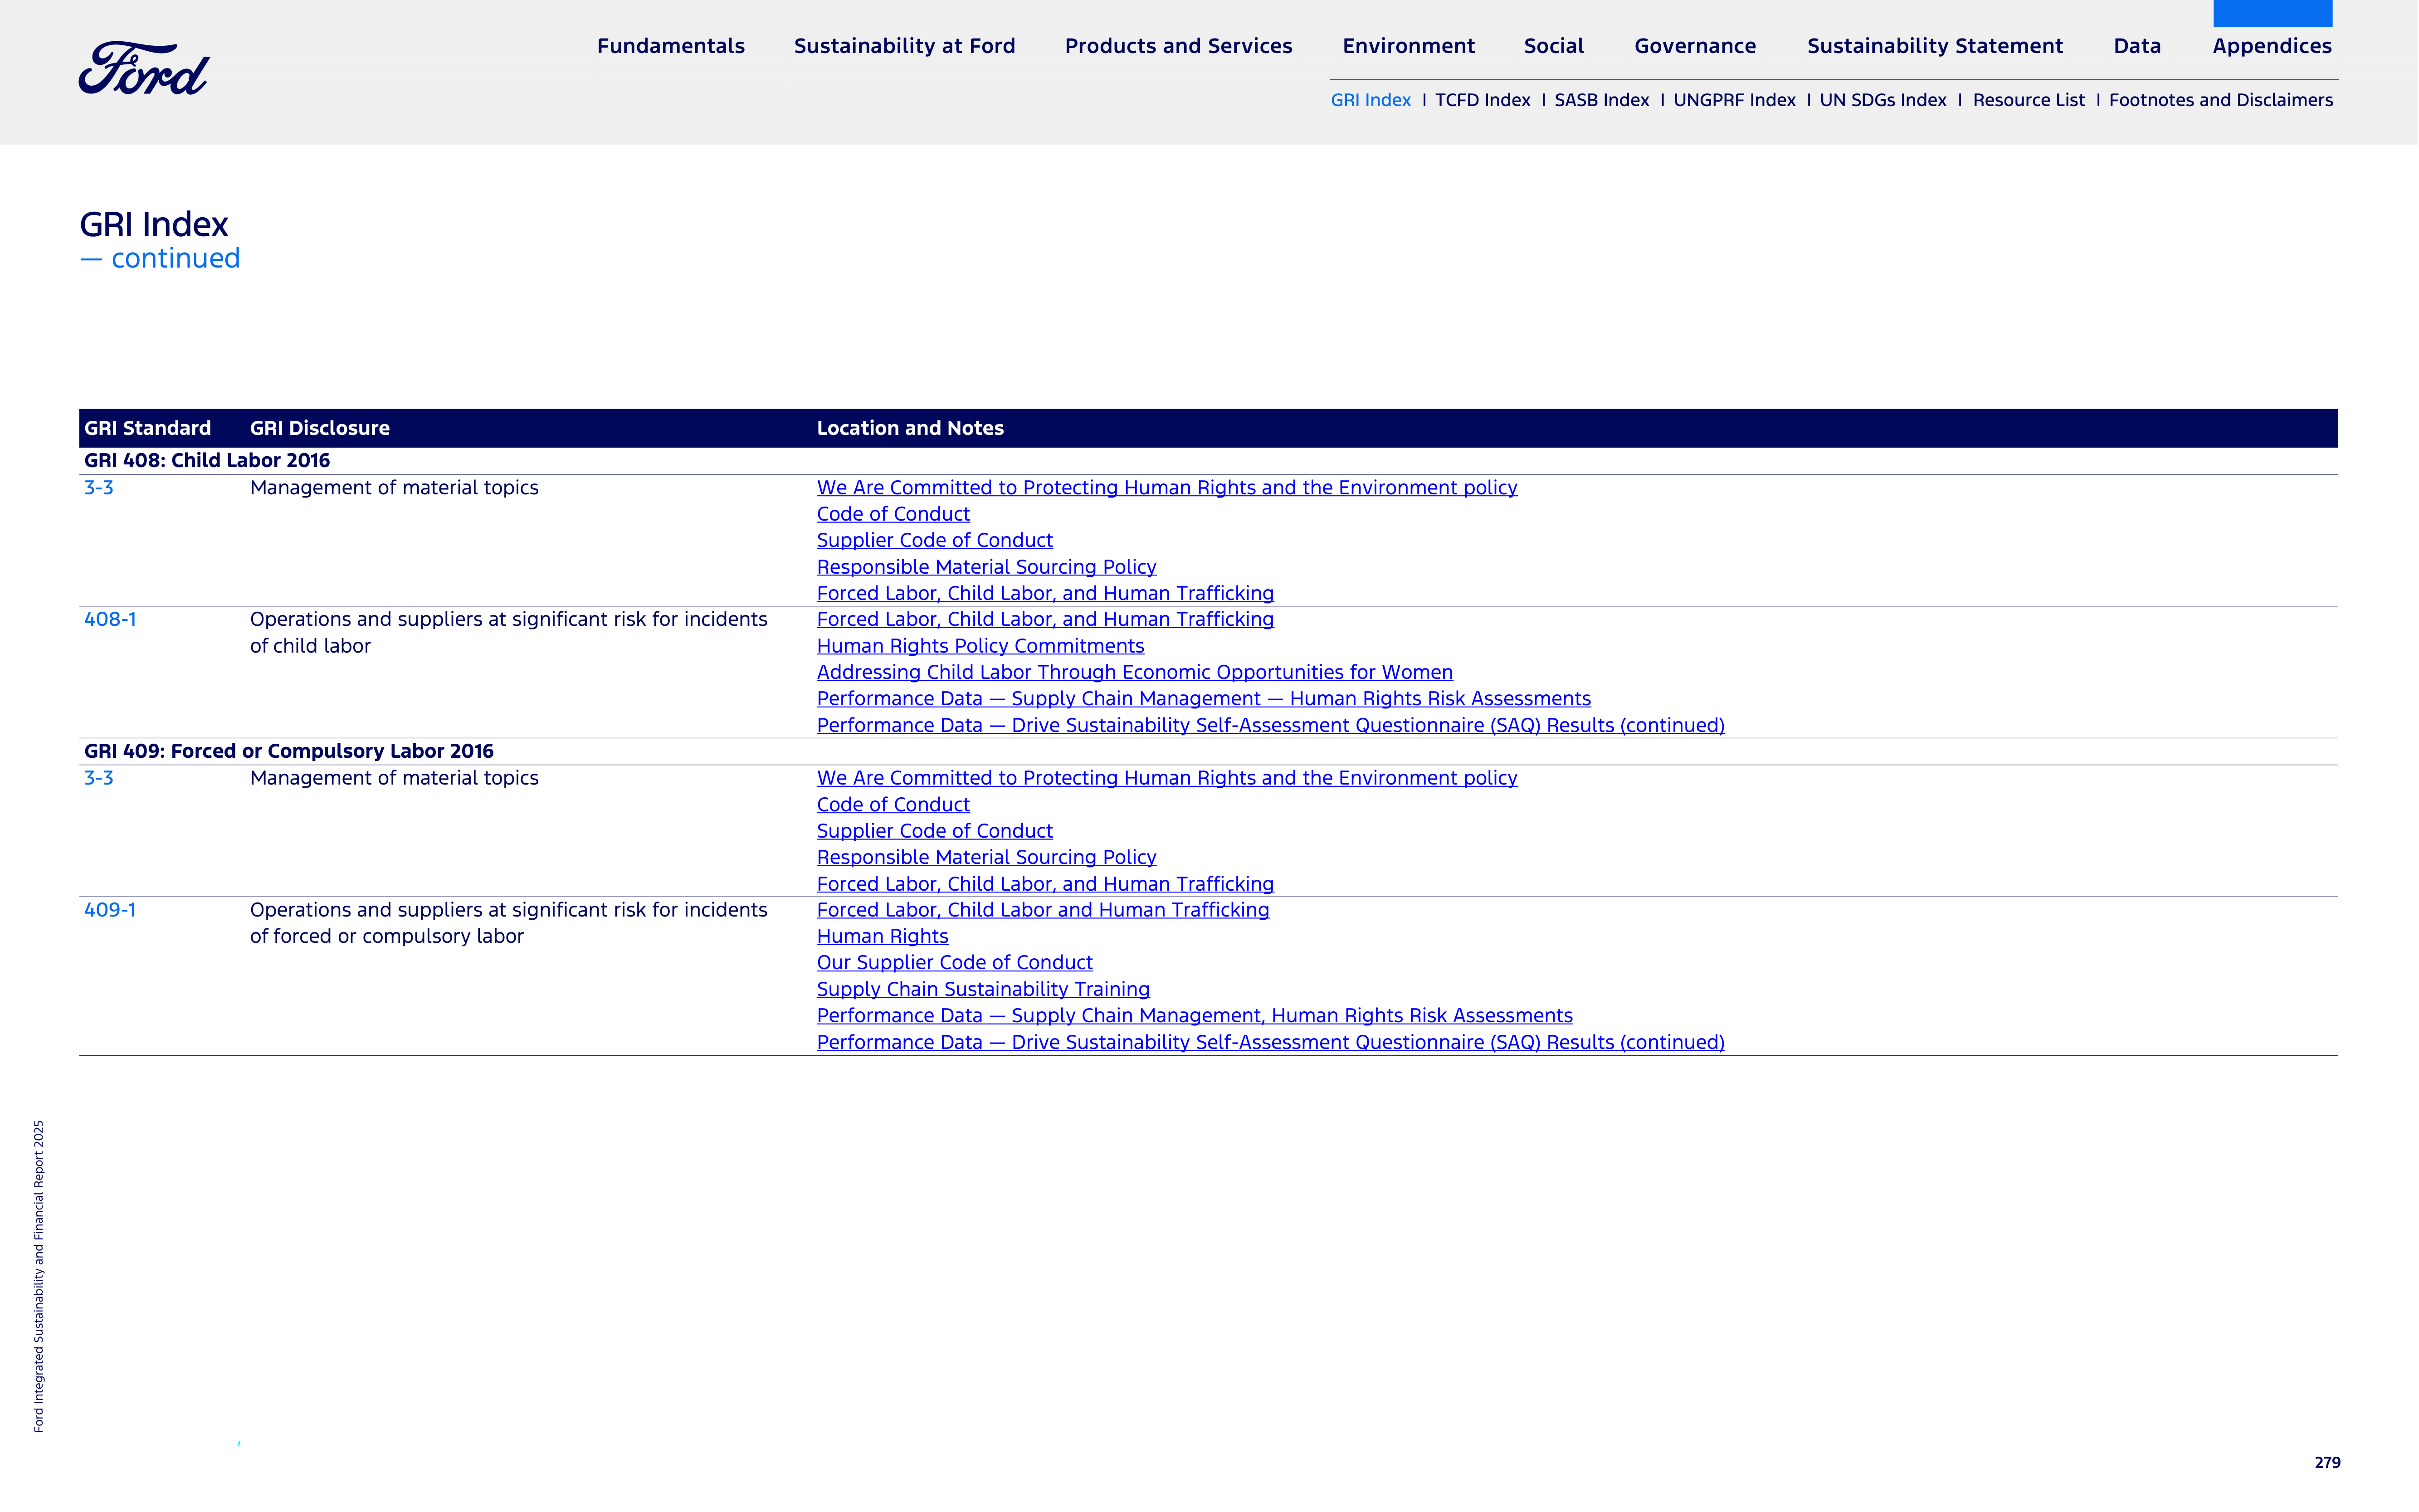Open Forced Labor link in GRI 408 3-3 row
The width and height of the screenshot is (2419, 1512).
click(1045, 593)
